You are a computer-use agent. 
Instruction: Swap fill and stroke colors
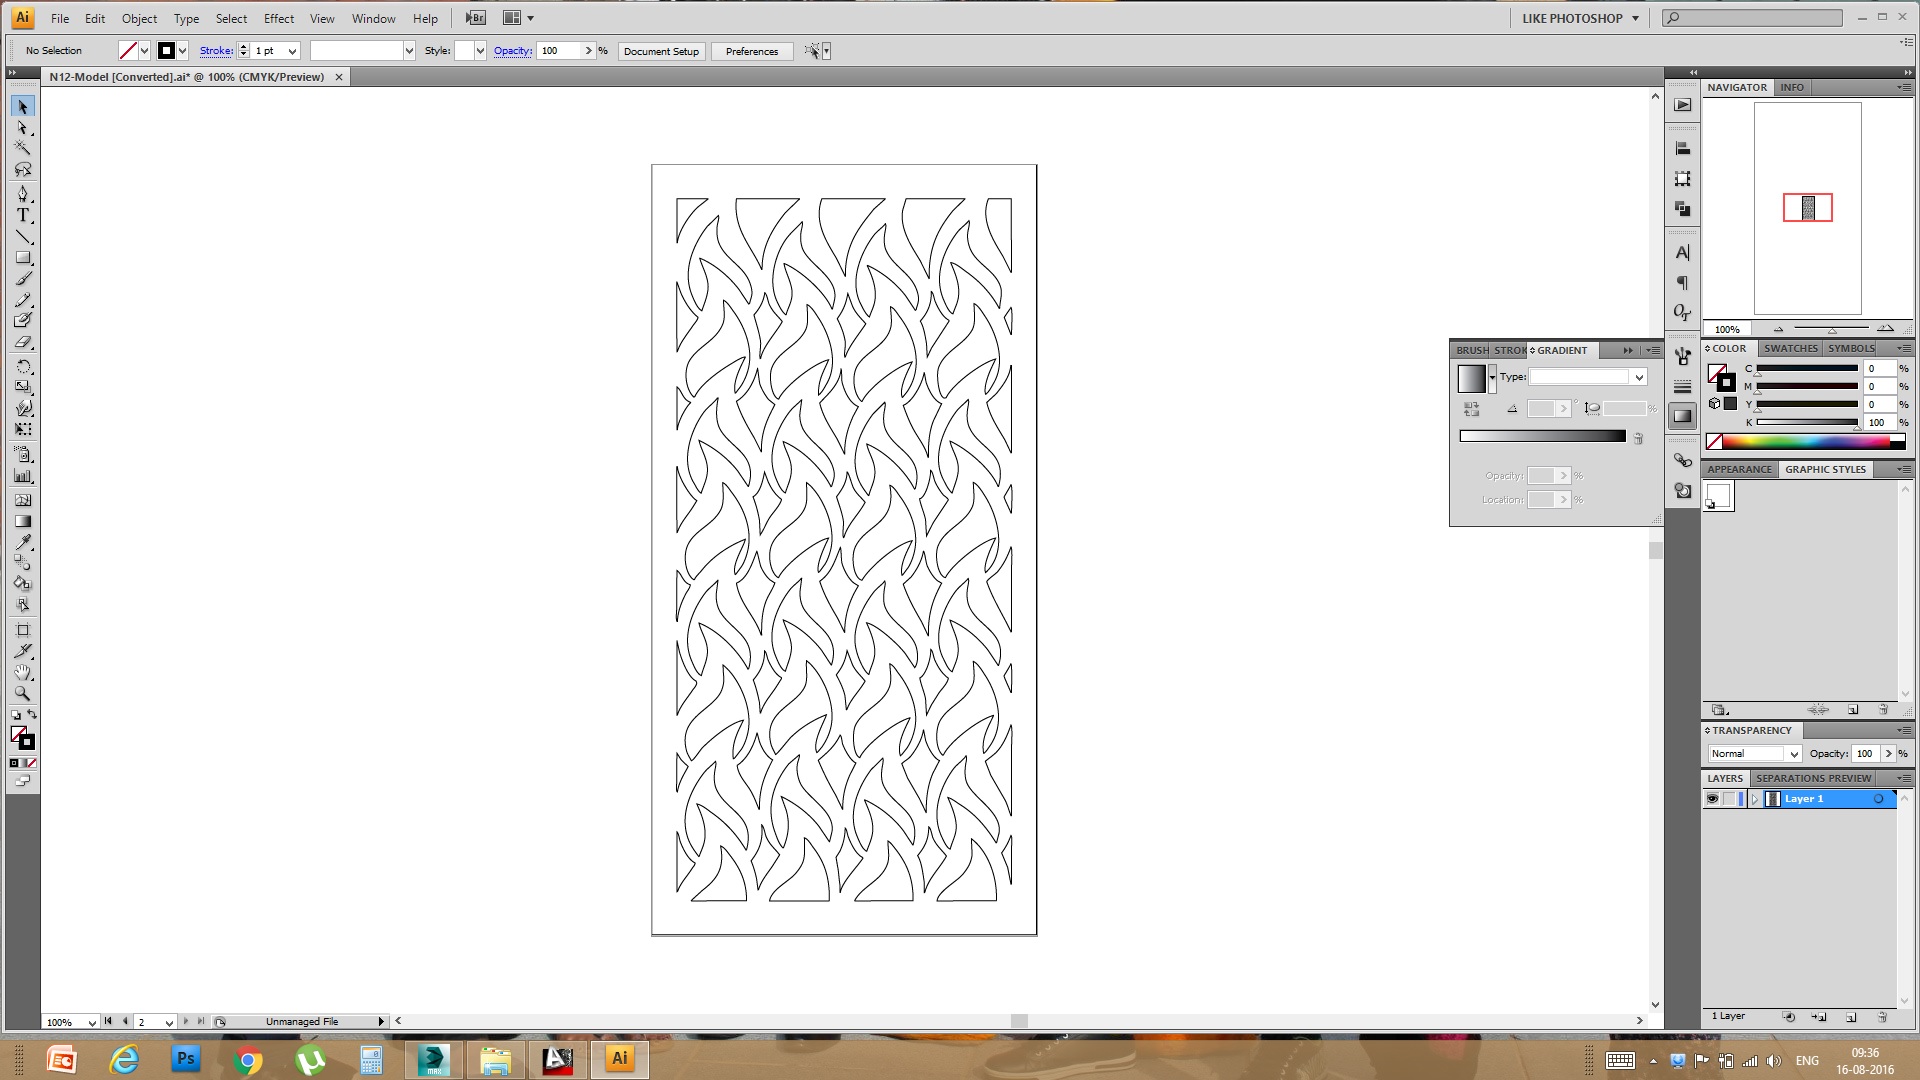point(32,714)
